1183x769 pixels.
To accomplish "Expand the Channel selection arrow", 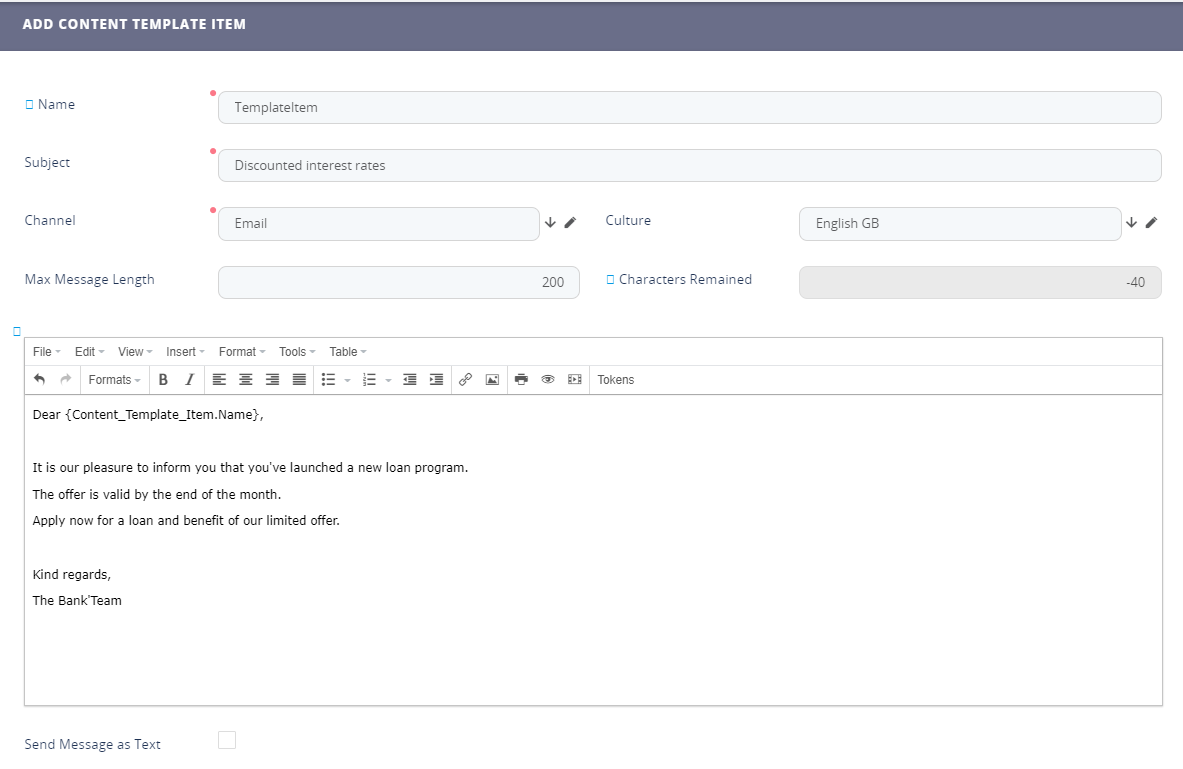I will coord(550,223).
